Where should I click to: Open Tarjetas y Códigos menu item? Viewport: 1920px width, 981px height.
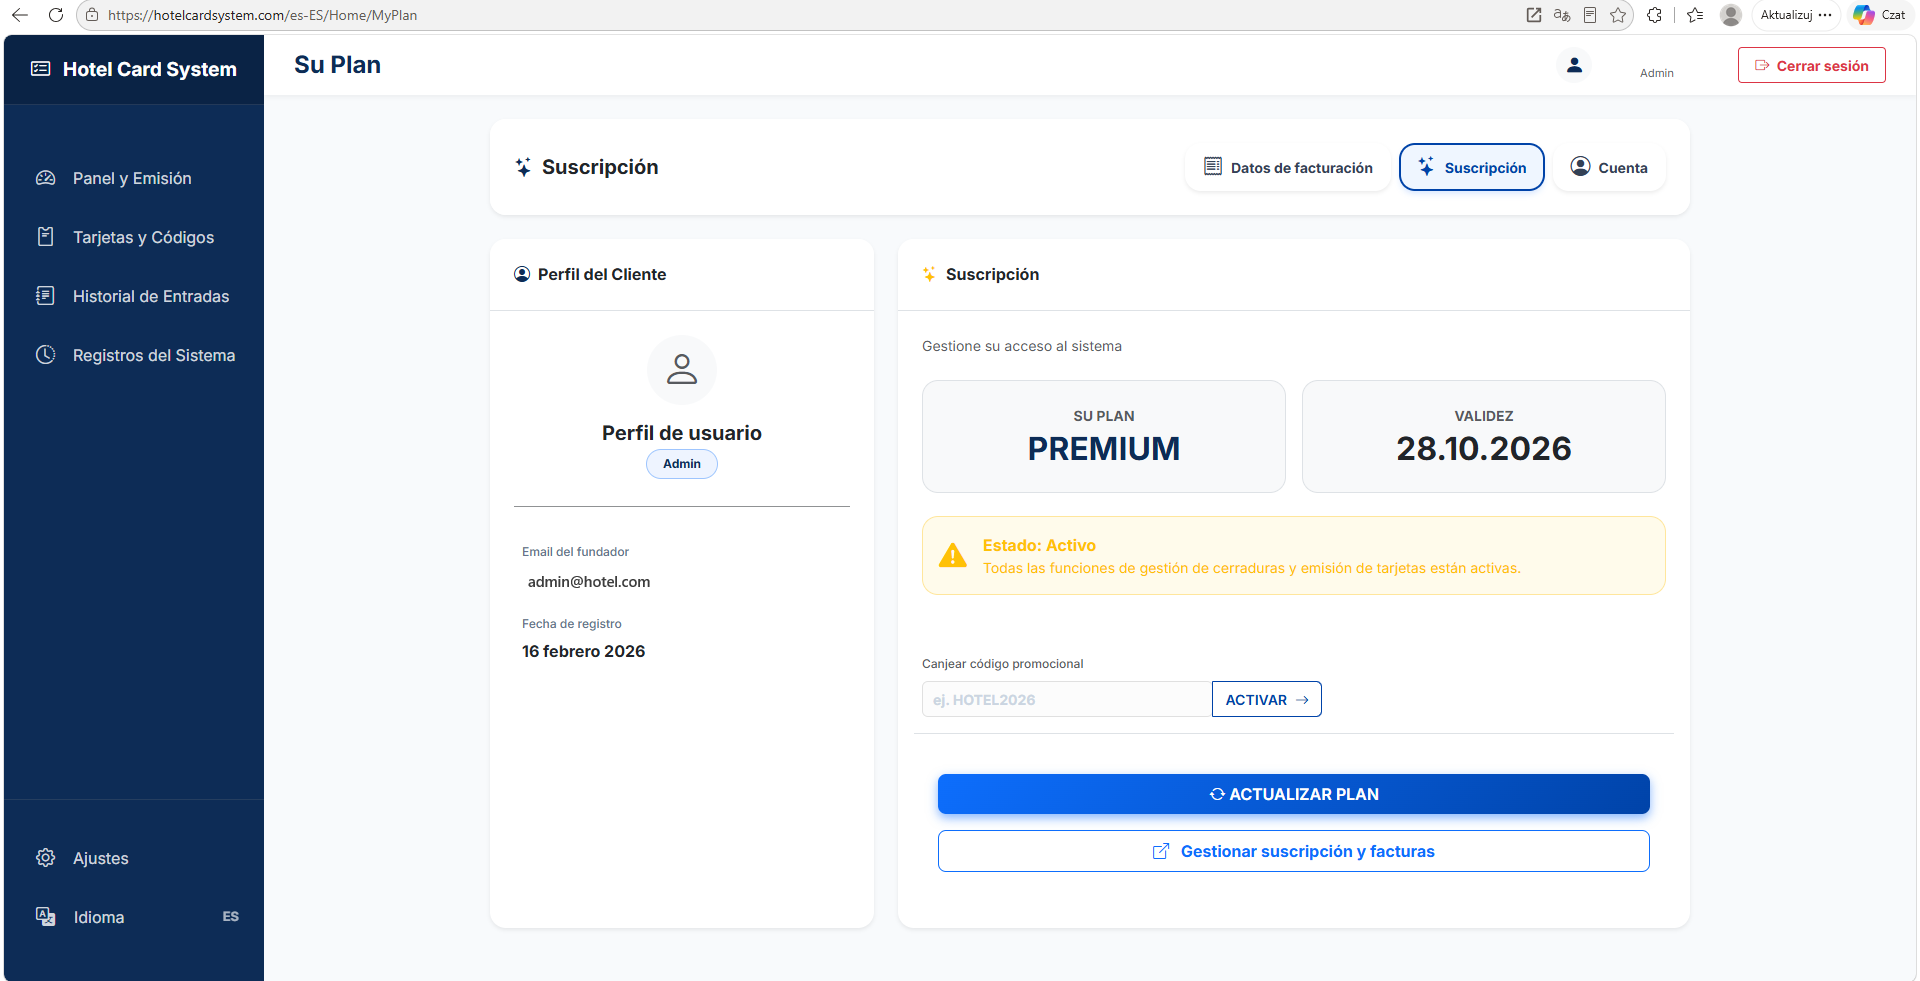point(133,237)
